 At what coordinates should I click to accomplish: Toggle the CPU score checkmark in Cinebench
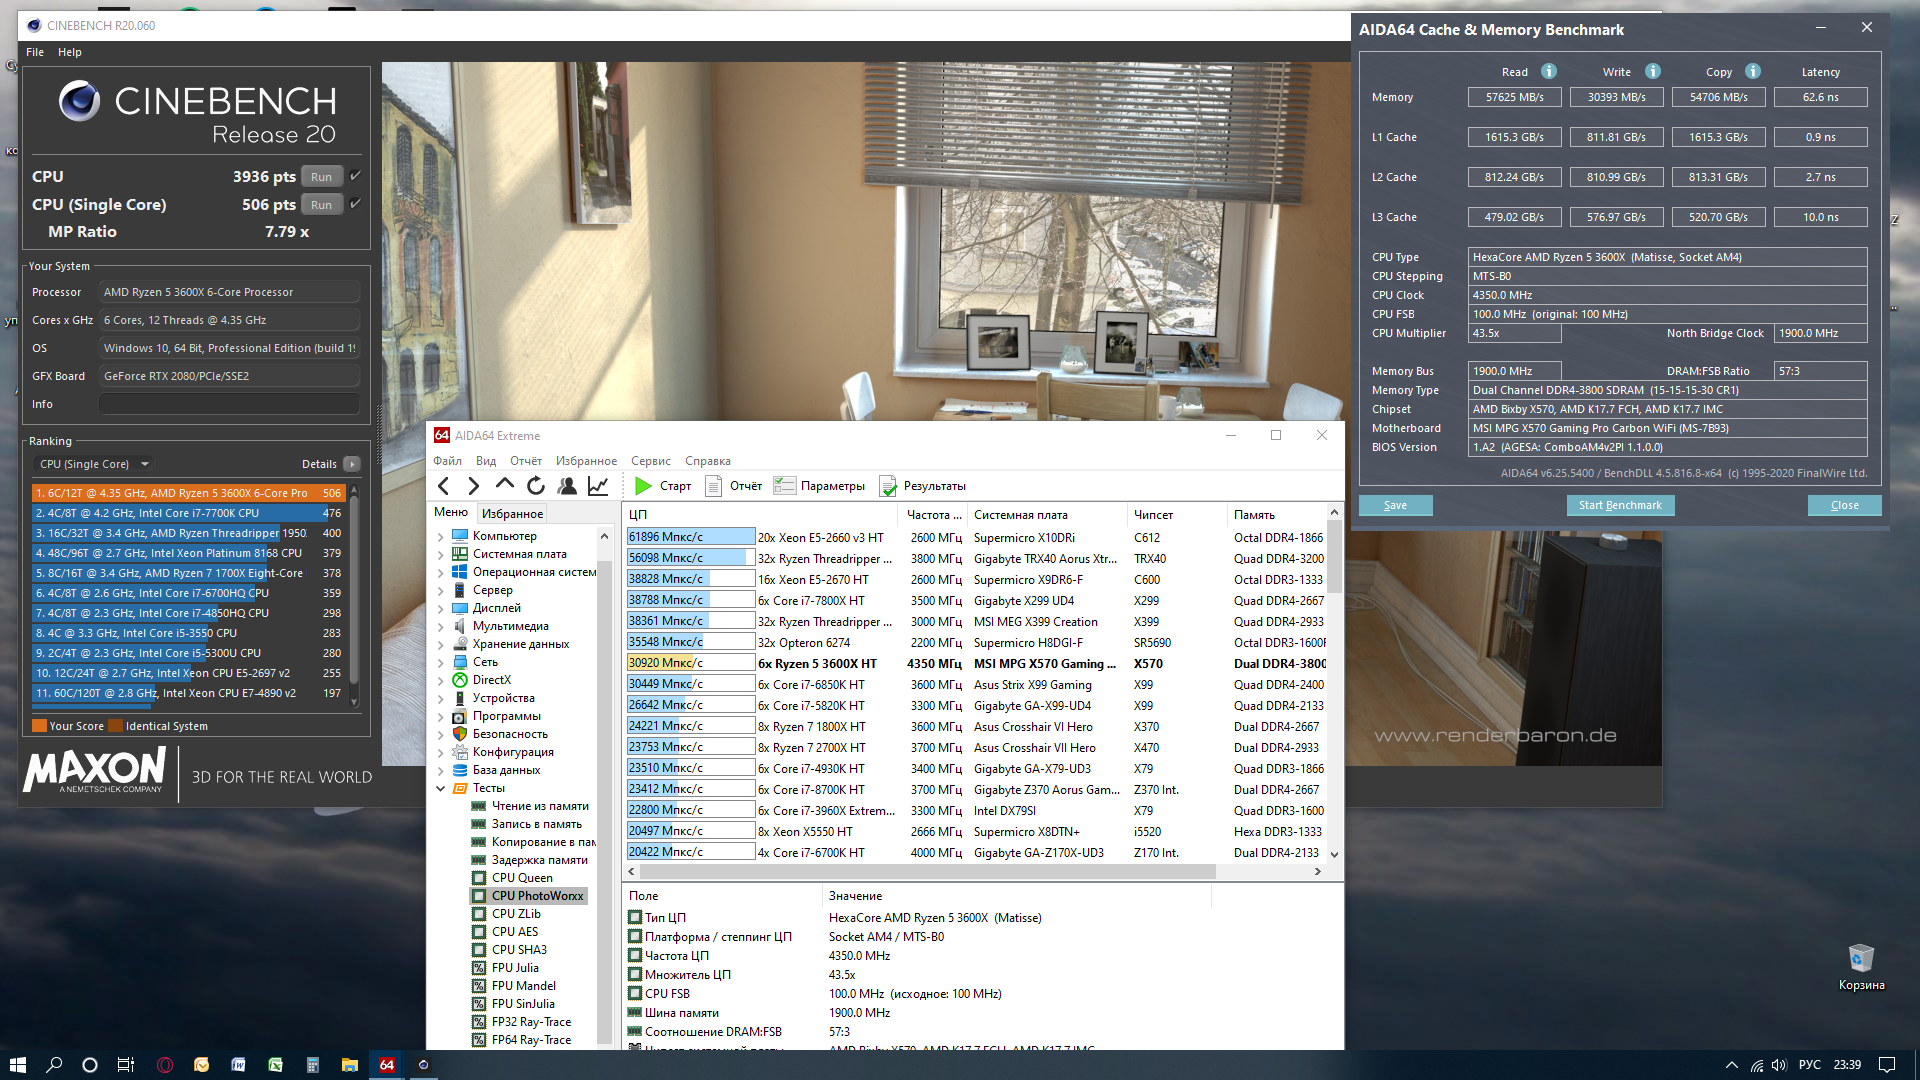point(355,176)
